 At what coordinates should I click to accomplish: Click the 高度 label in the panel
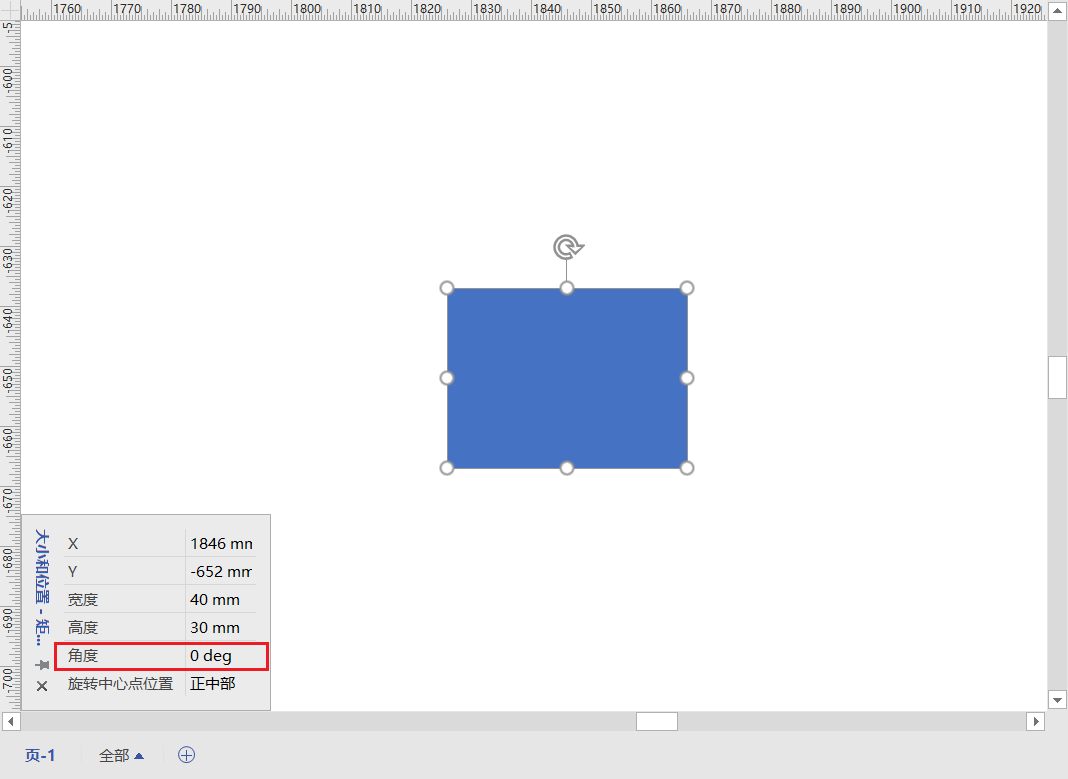(x=83, y=628)
